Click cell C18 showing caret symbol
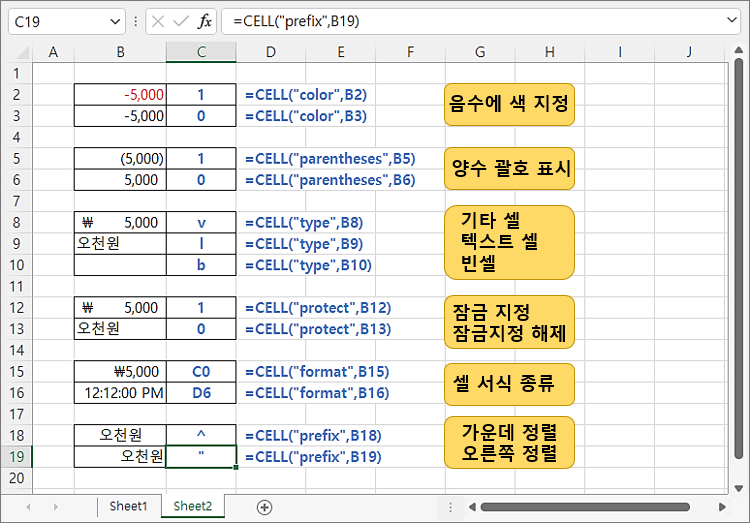Image resolution: width=750 pixels, height=523 pixels. [x=201, y=435]
